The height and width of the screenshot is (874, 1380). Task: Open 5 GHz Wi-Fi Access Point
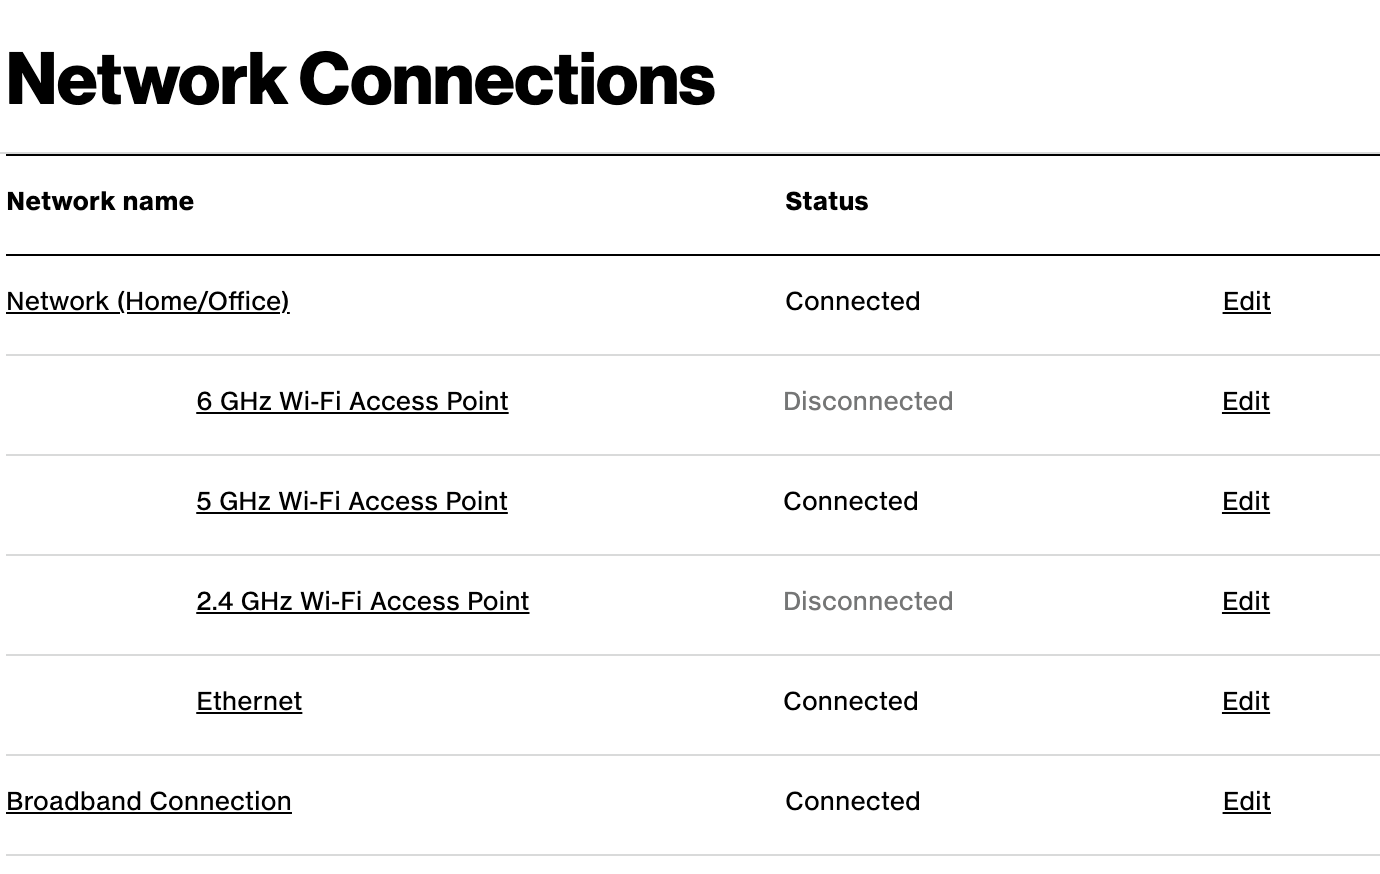coord(352,501)
